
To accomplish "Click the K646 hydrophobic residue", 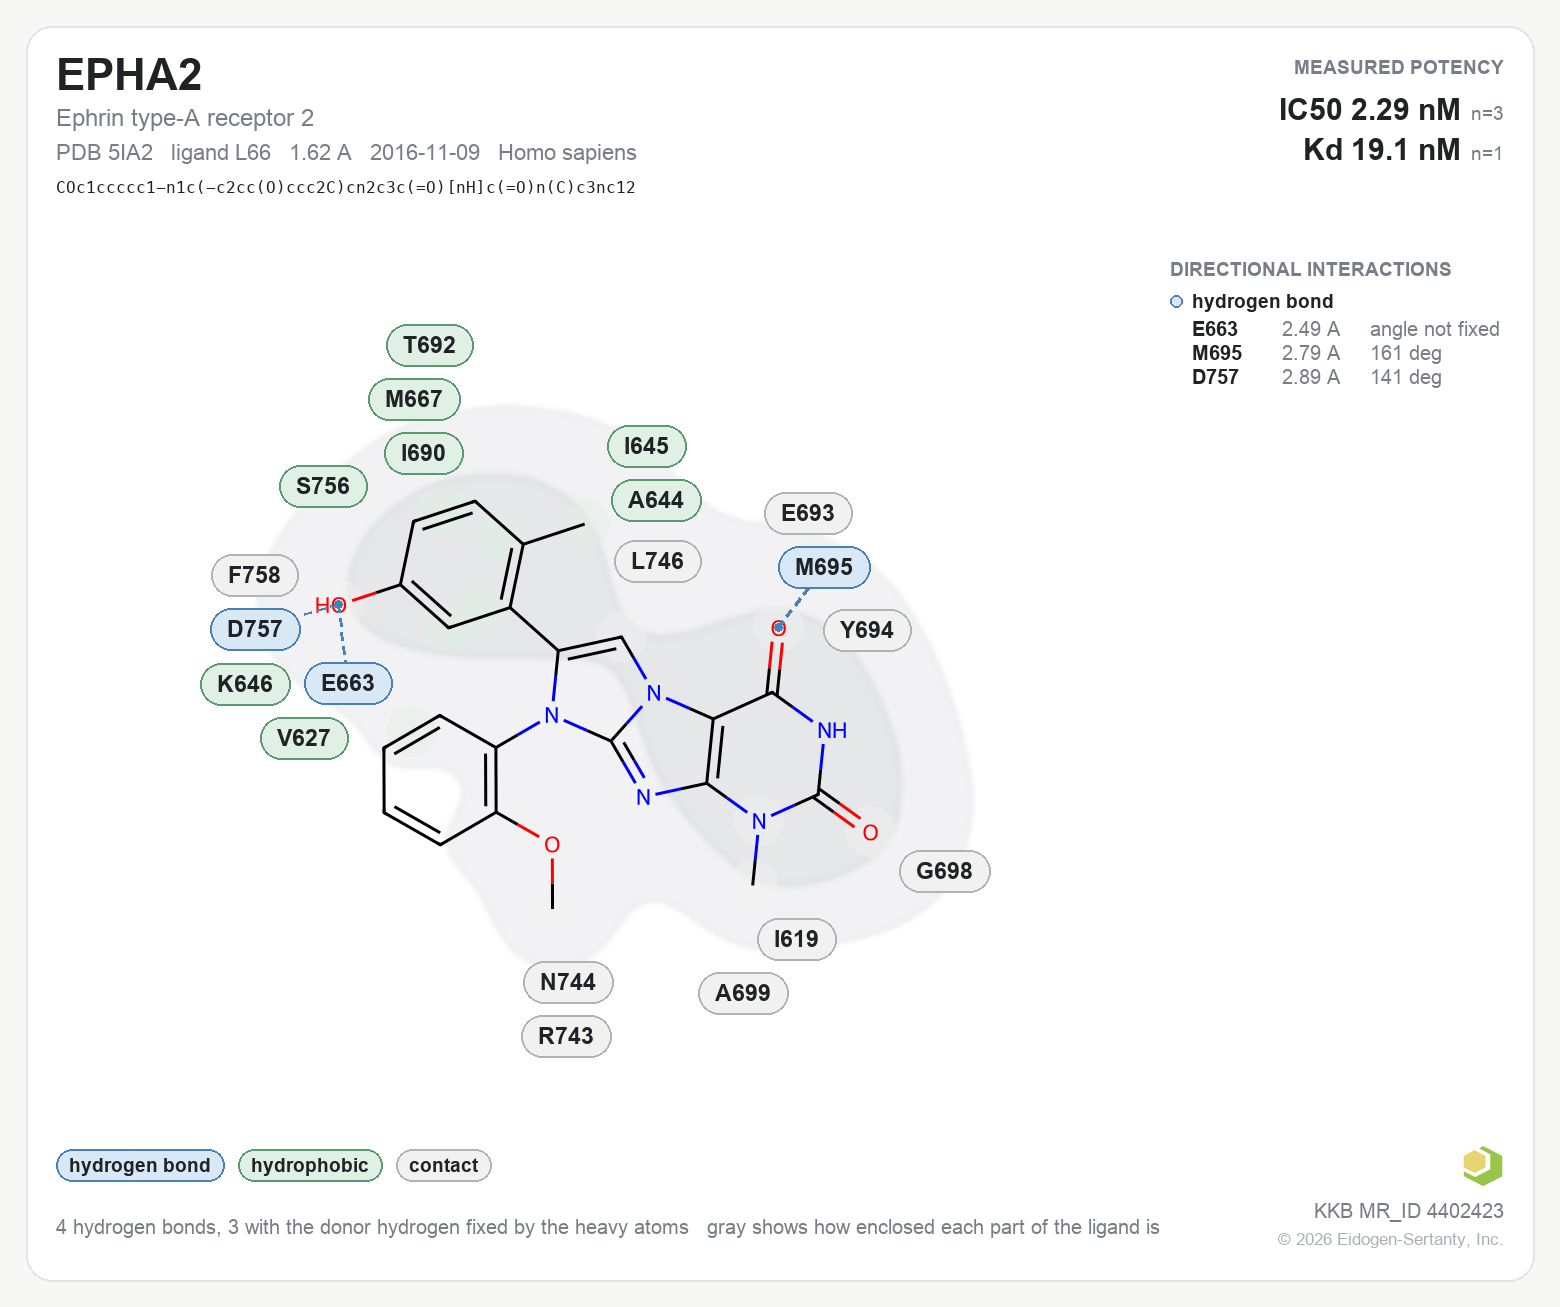I will click(245, 684).
